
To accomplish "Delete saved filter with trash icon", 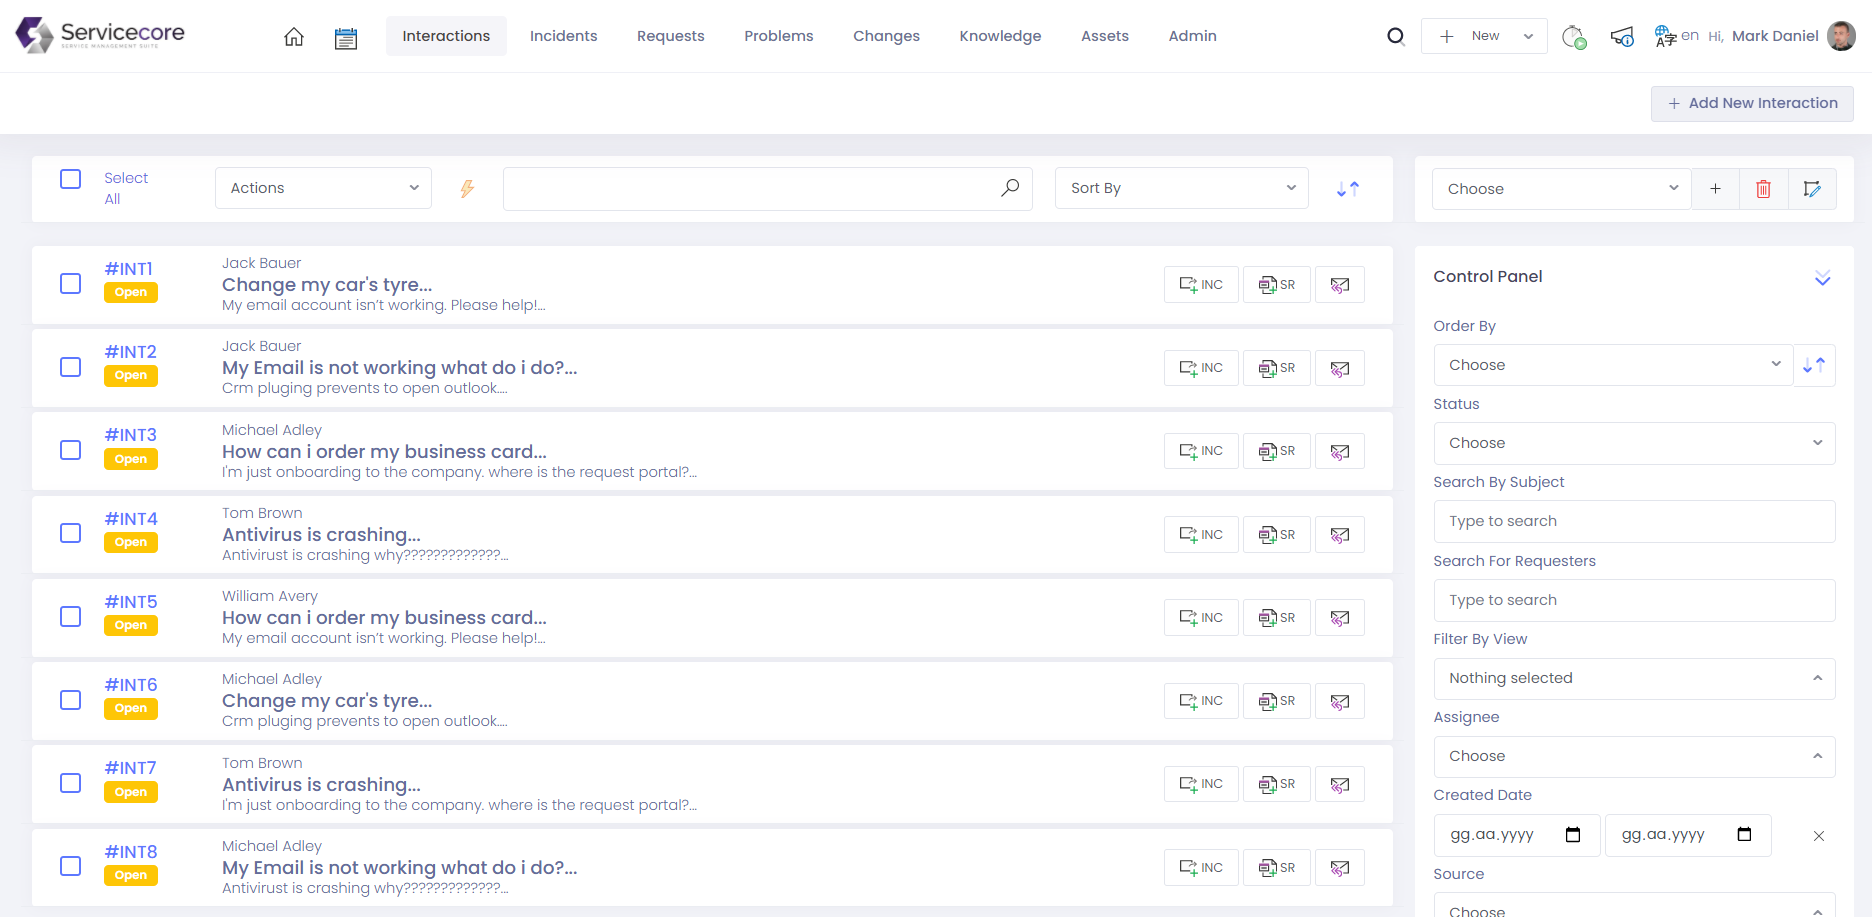I will 1763,189.
